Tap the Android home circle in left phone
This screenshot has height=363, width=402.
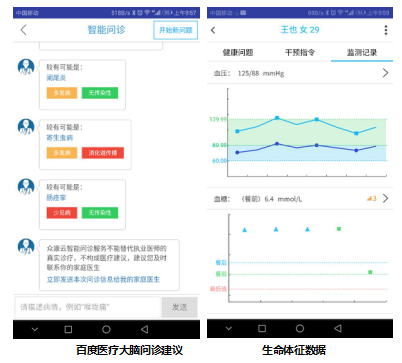click(x=106, y=329)
